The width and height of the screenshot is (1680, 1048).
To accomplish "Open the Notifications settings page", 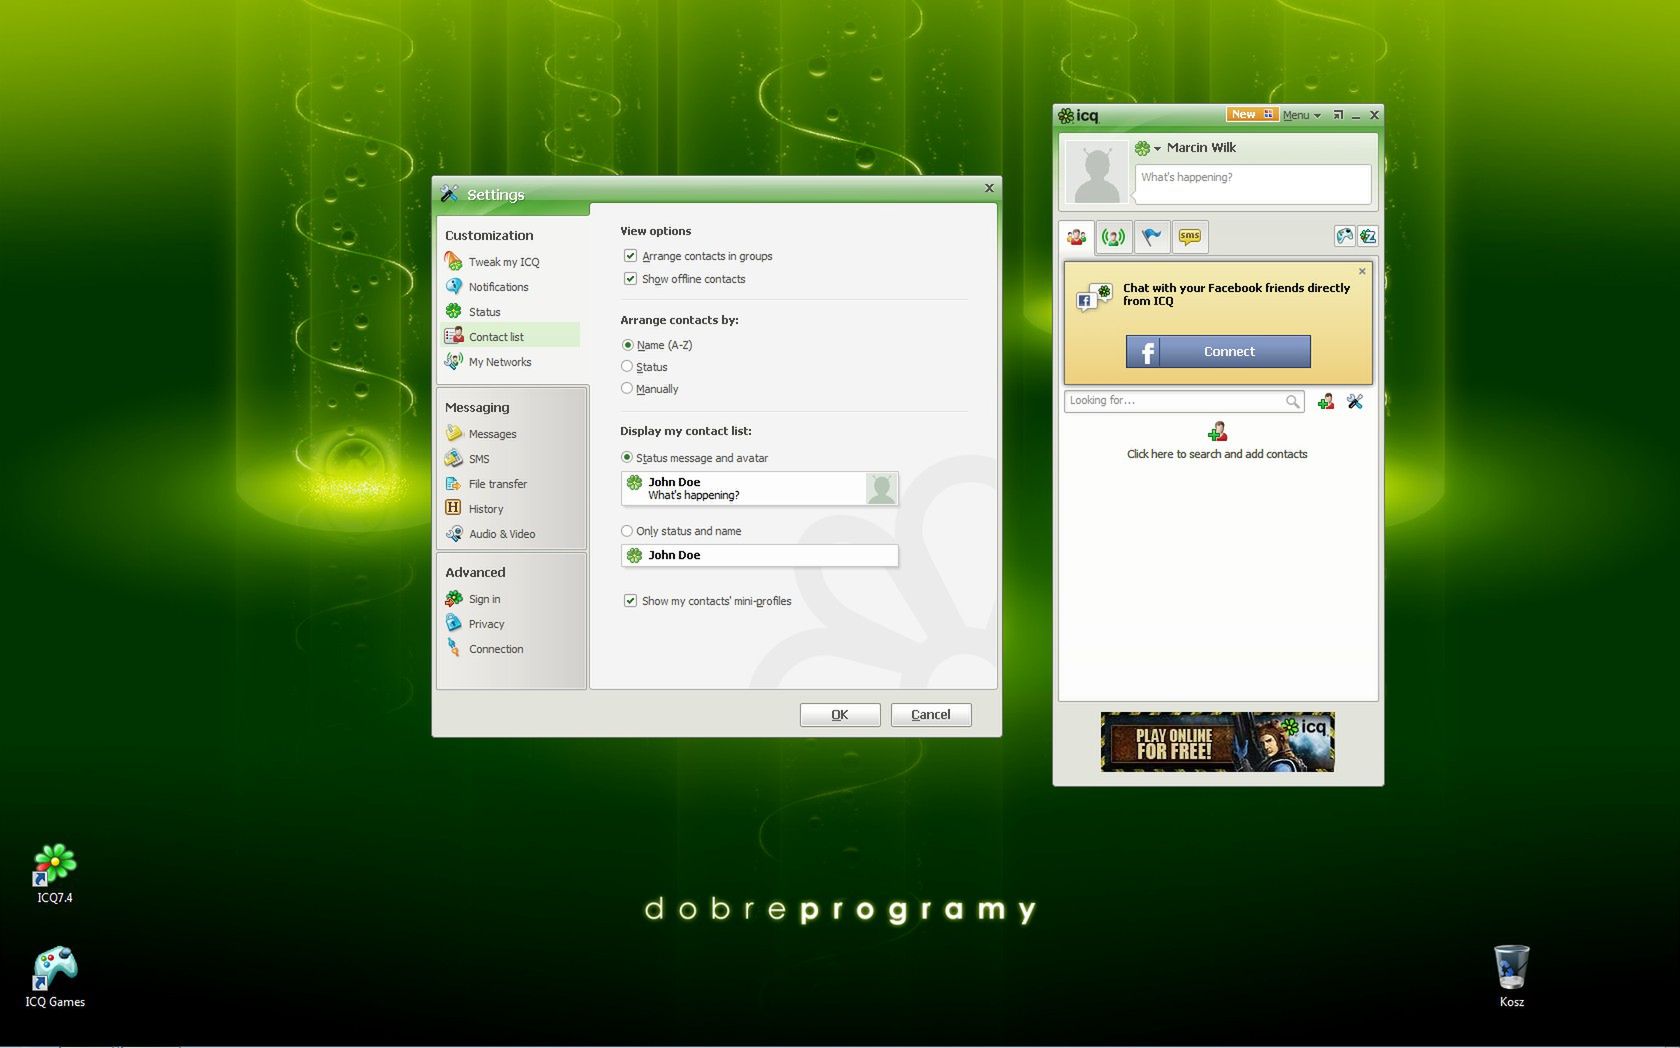I will (x=498, y=287).
